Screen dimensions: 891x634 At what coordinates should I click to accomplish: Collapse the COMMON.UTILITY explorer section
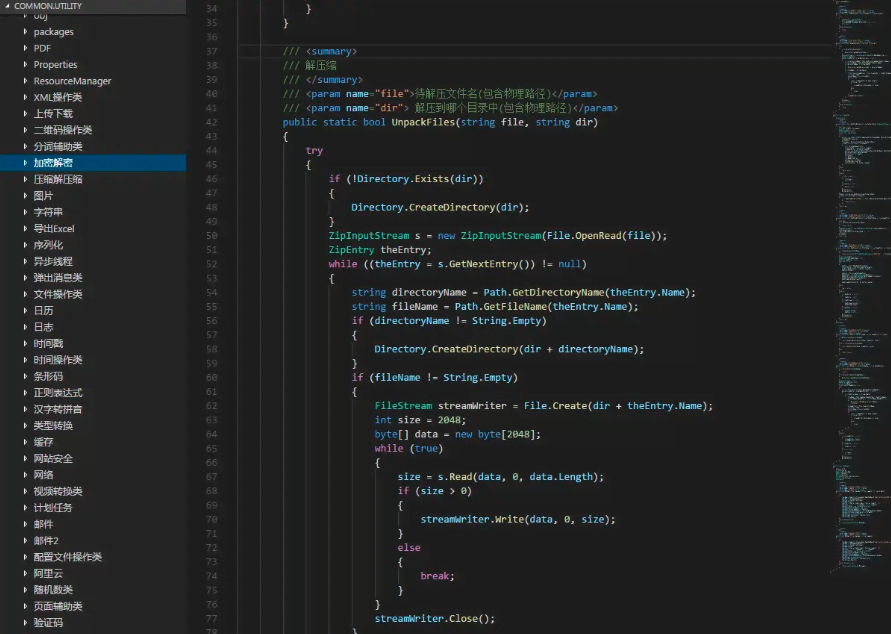pyautogui.click(x=46, y=6)
